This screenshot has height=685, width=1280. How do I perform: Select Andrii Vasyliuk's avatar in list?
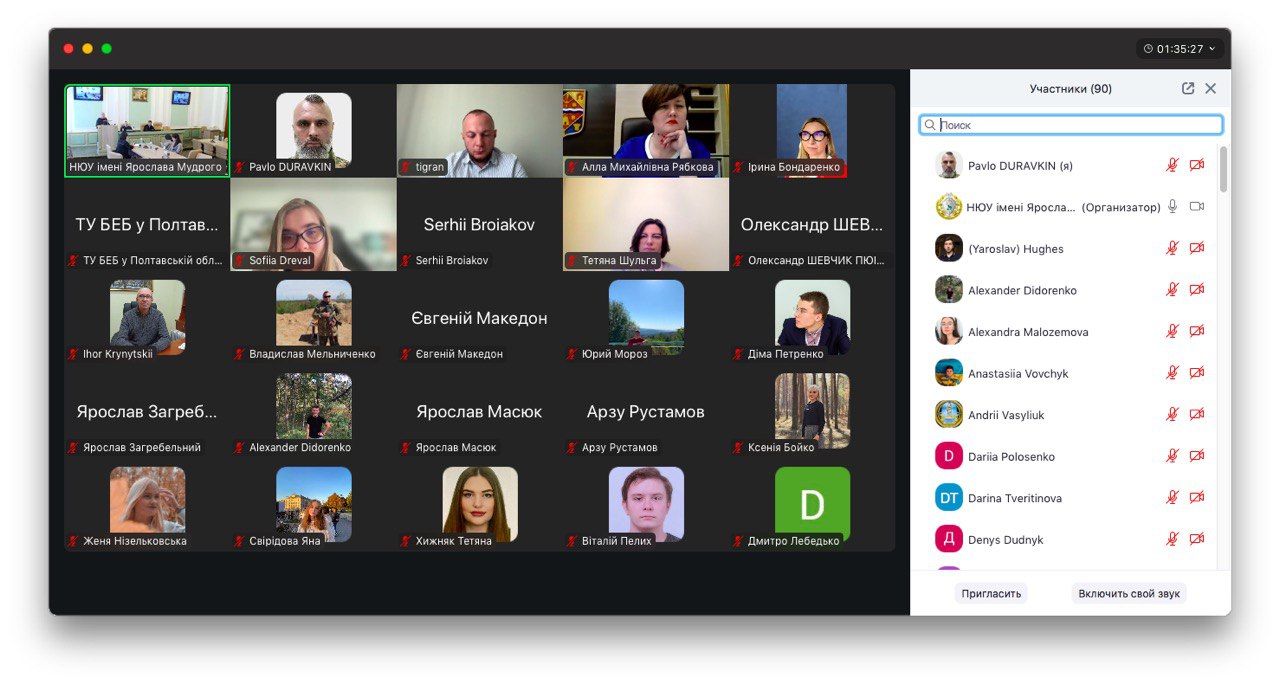948,415
